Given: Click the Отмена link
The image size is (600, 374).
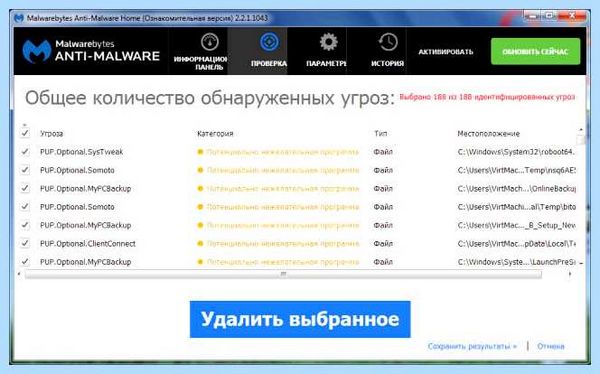Looking at the screenshot, I should pyautogui.click(x=551, y=346).
